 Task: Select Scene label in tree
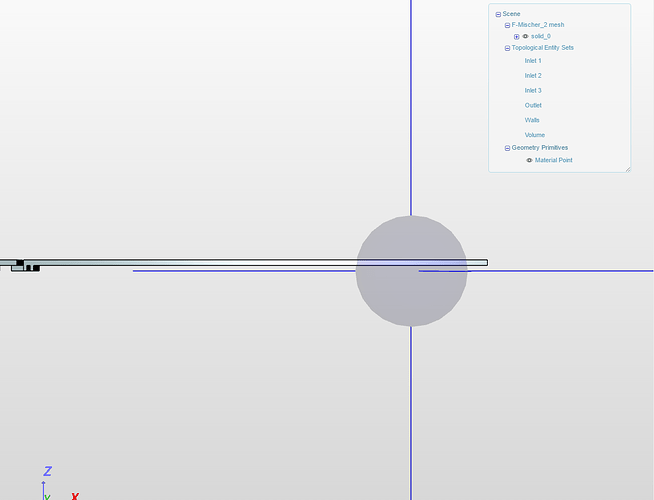pos(511,14)
